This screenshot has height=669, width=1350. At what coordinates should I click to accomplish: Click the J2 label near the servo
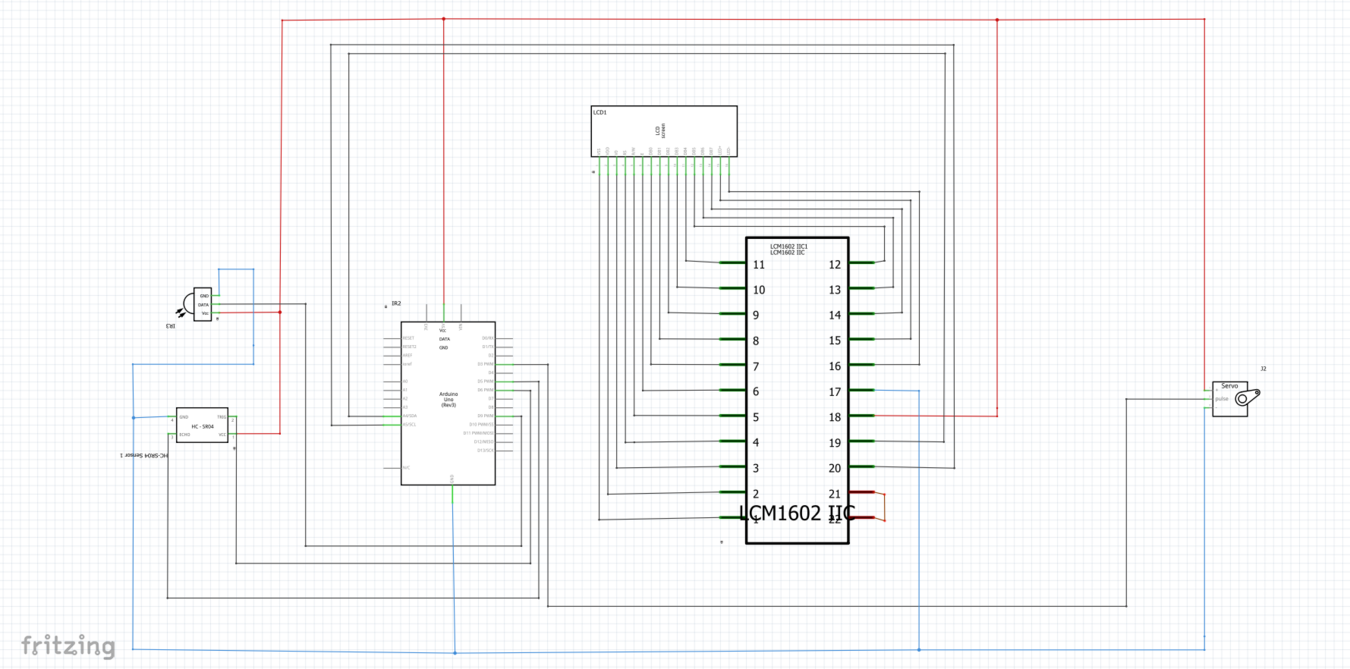tap(1263, 369)
